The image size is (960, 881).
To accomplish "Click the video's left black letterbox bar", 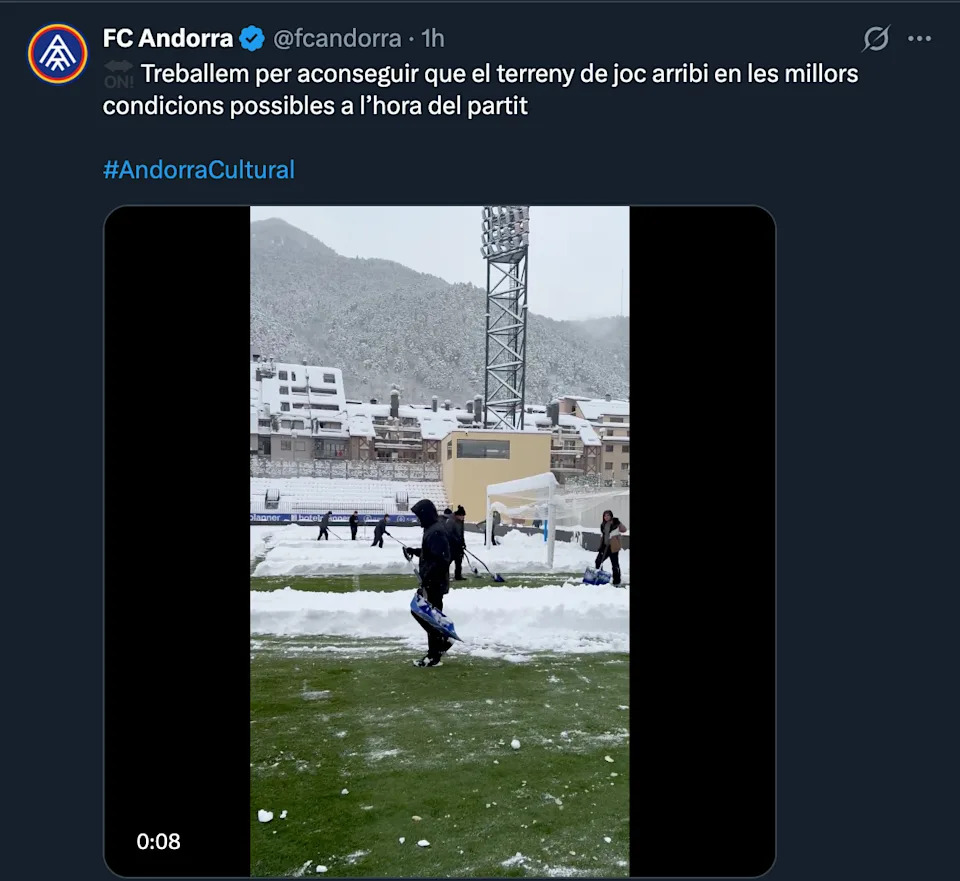I will 177,500.
